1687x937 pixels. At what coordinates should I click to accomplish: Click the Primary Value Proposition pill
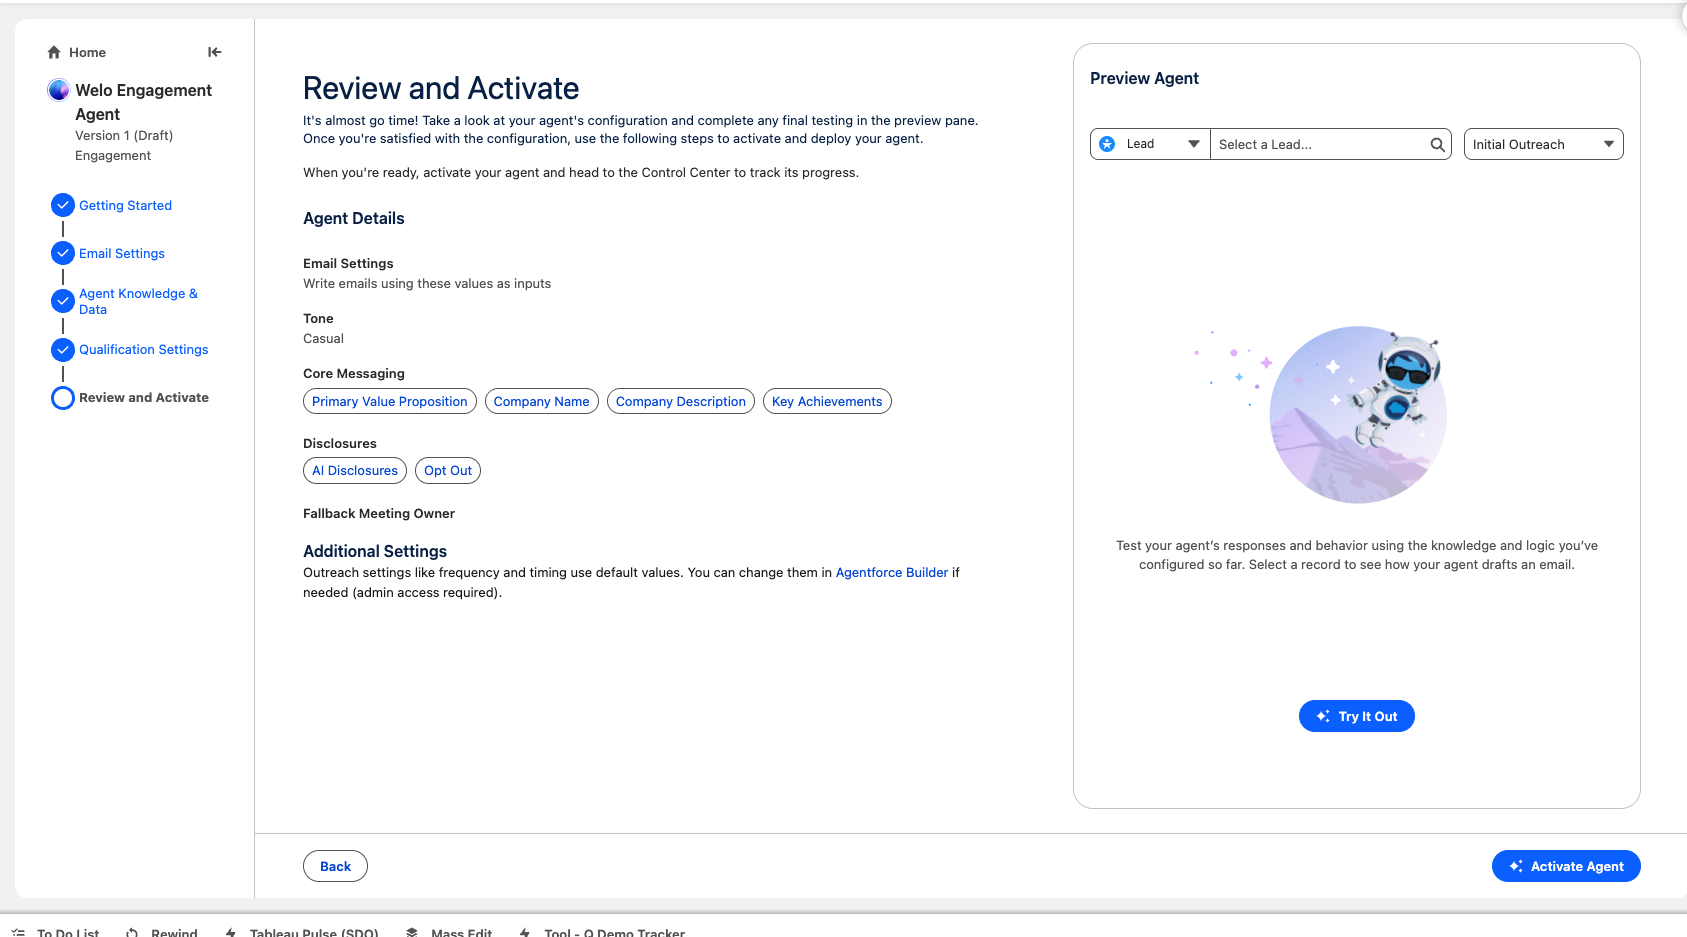(390, 401)
